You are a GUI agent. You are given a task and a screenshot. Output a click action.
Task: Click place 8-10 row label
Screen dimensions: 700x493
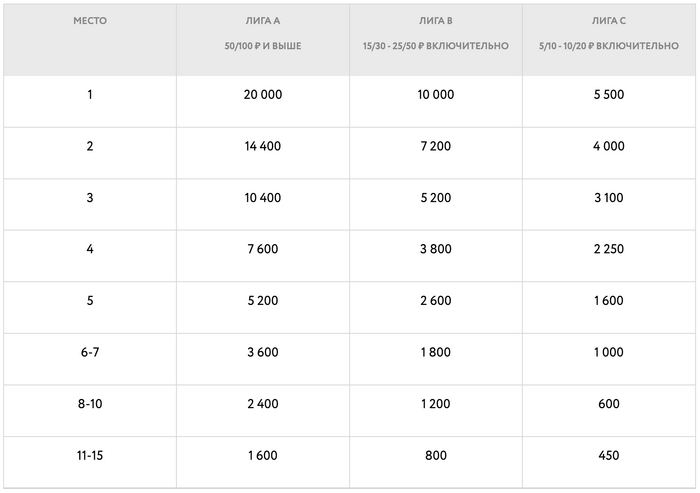90,404
